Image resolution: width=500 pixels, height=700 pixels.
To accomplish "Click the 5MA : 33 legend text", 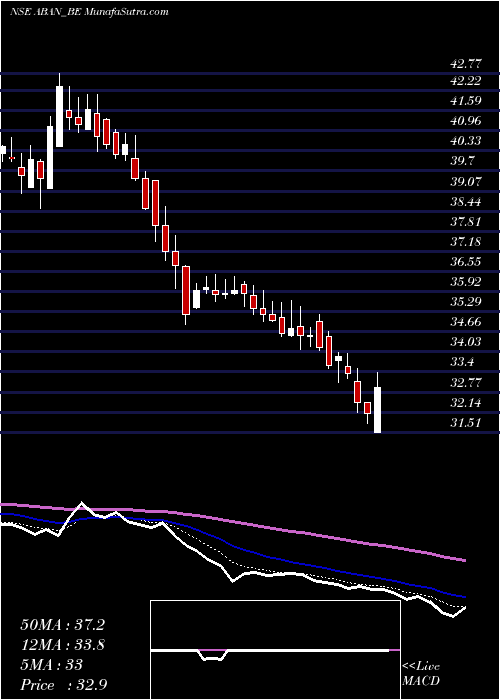I will [52, 665].
